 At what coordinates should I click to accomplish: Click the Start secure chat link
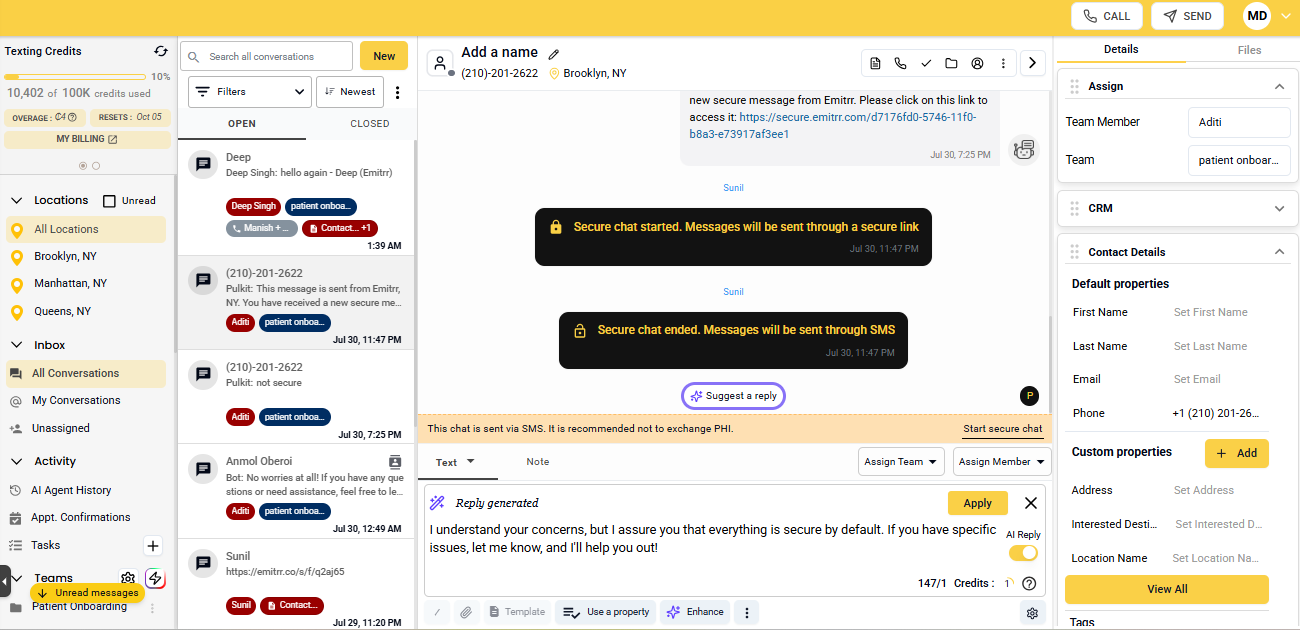click(1003, 429)
